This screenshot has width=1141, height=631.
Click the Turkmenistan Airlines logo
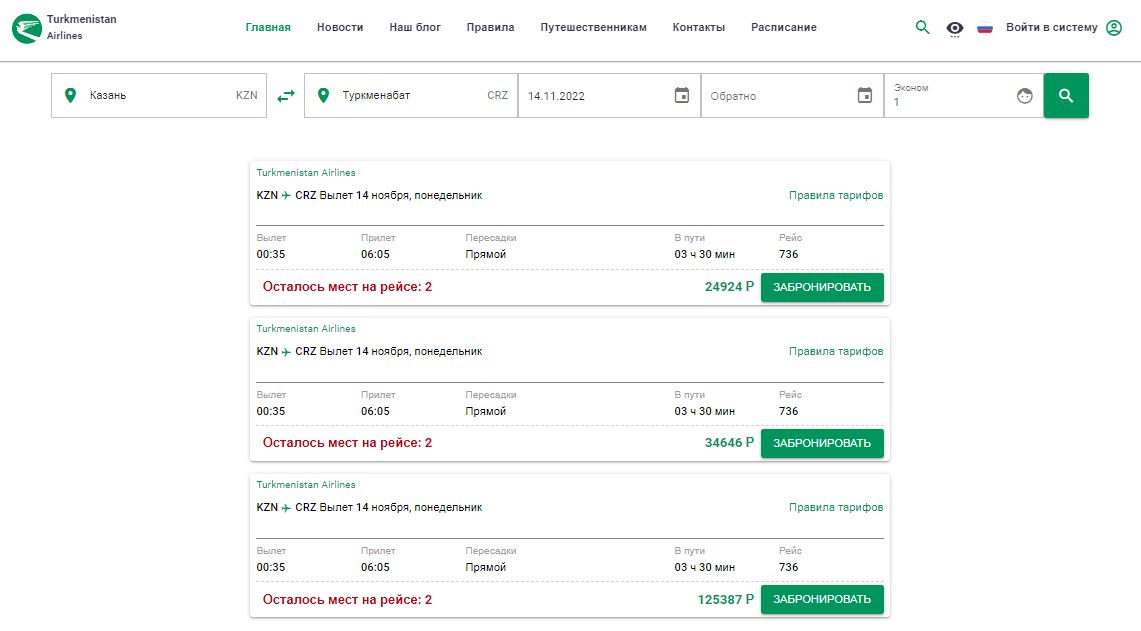(28, 28)
